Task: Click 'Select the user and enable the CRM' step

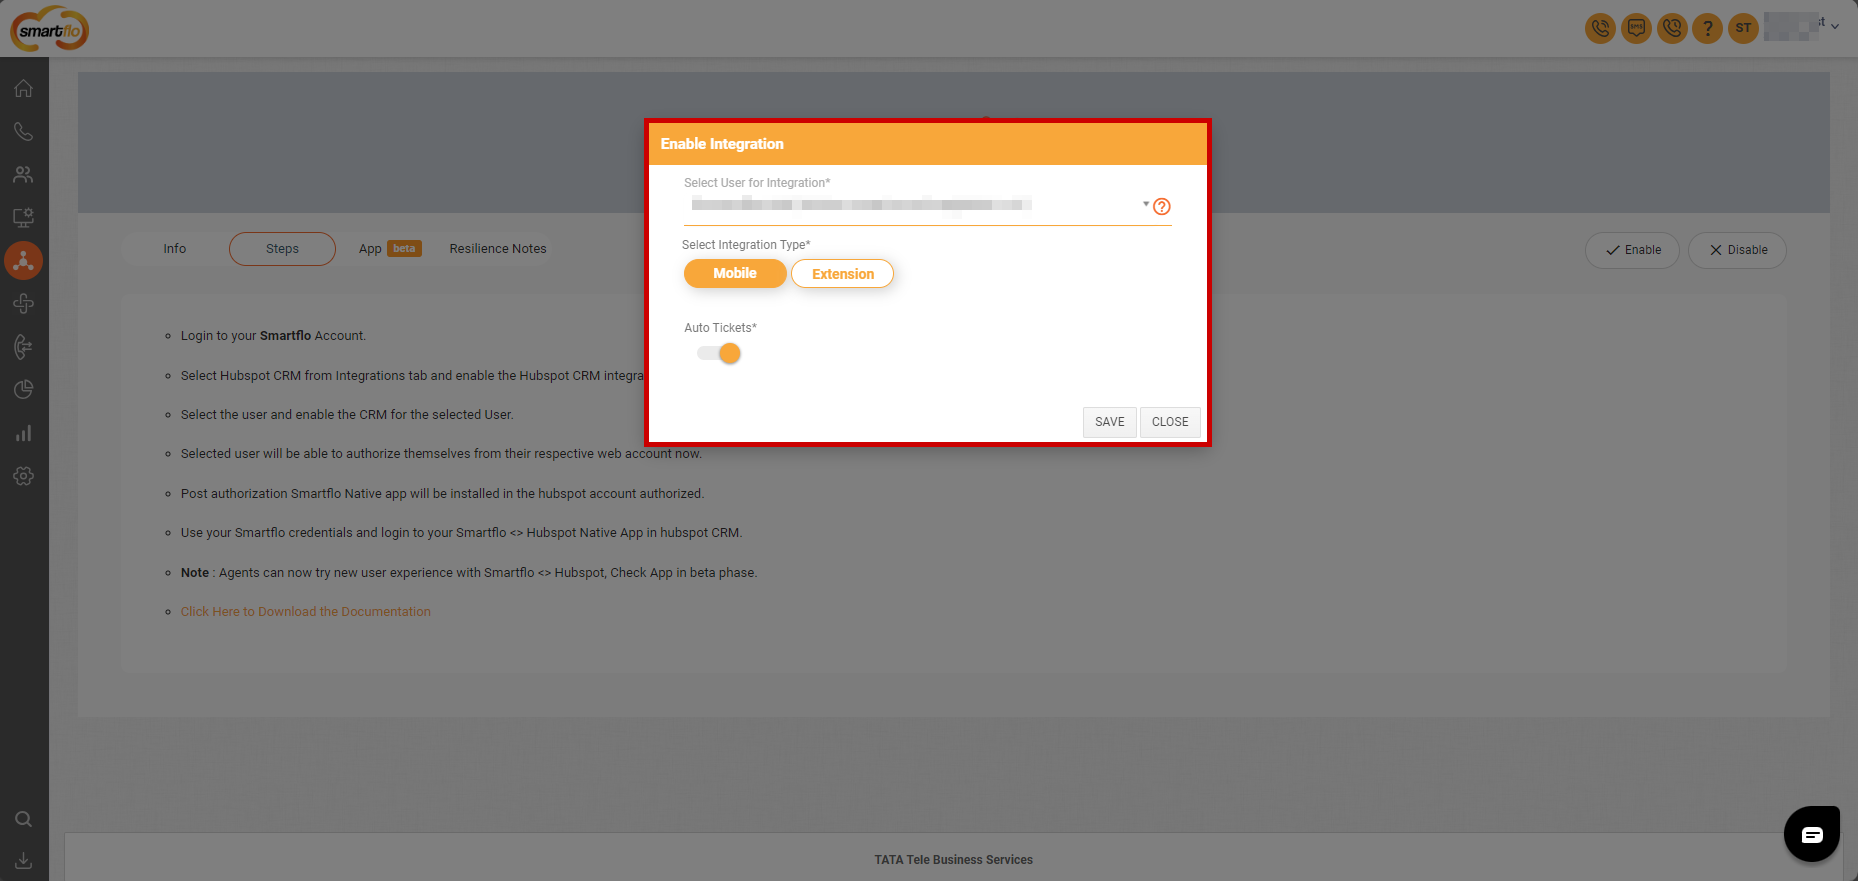Action: click(347, 415)
